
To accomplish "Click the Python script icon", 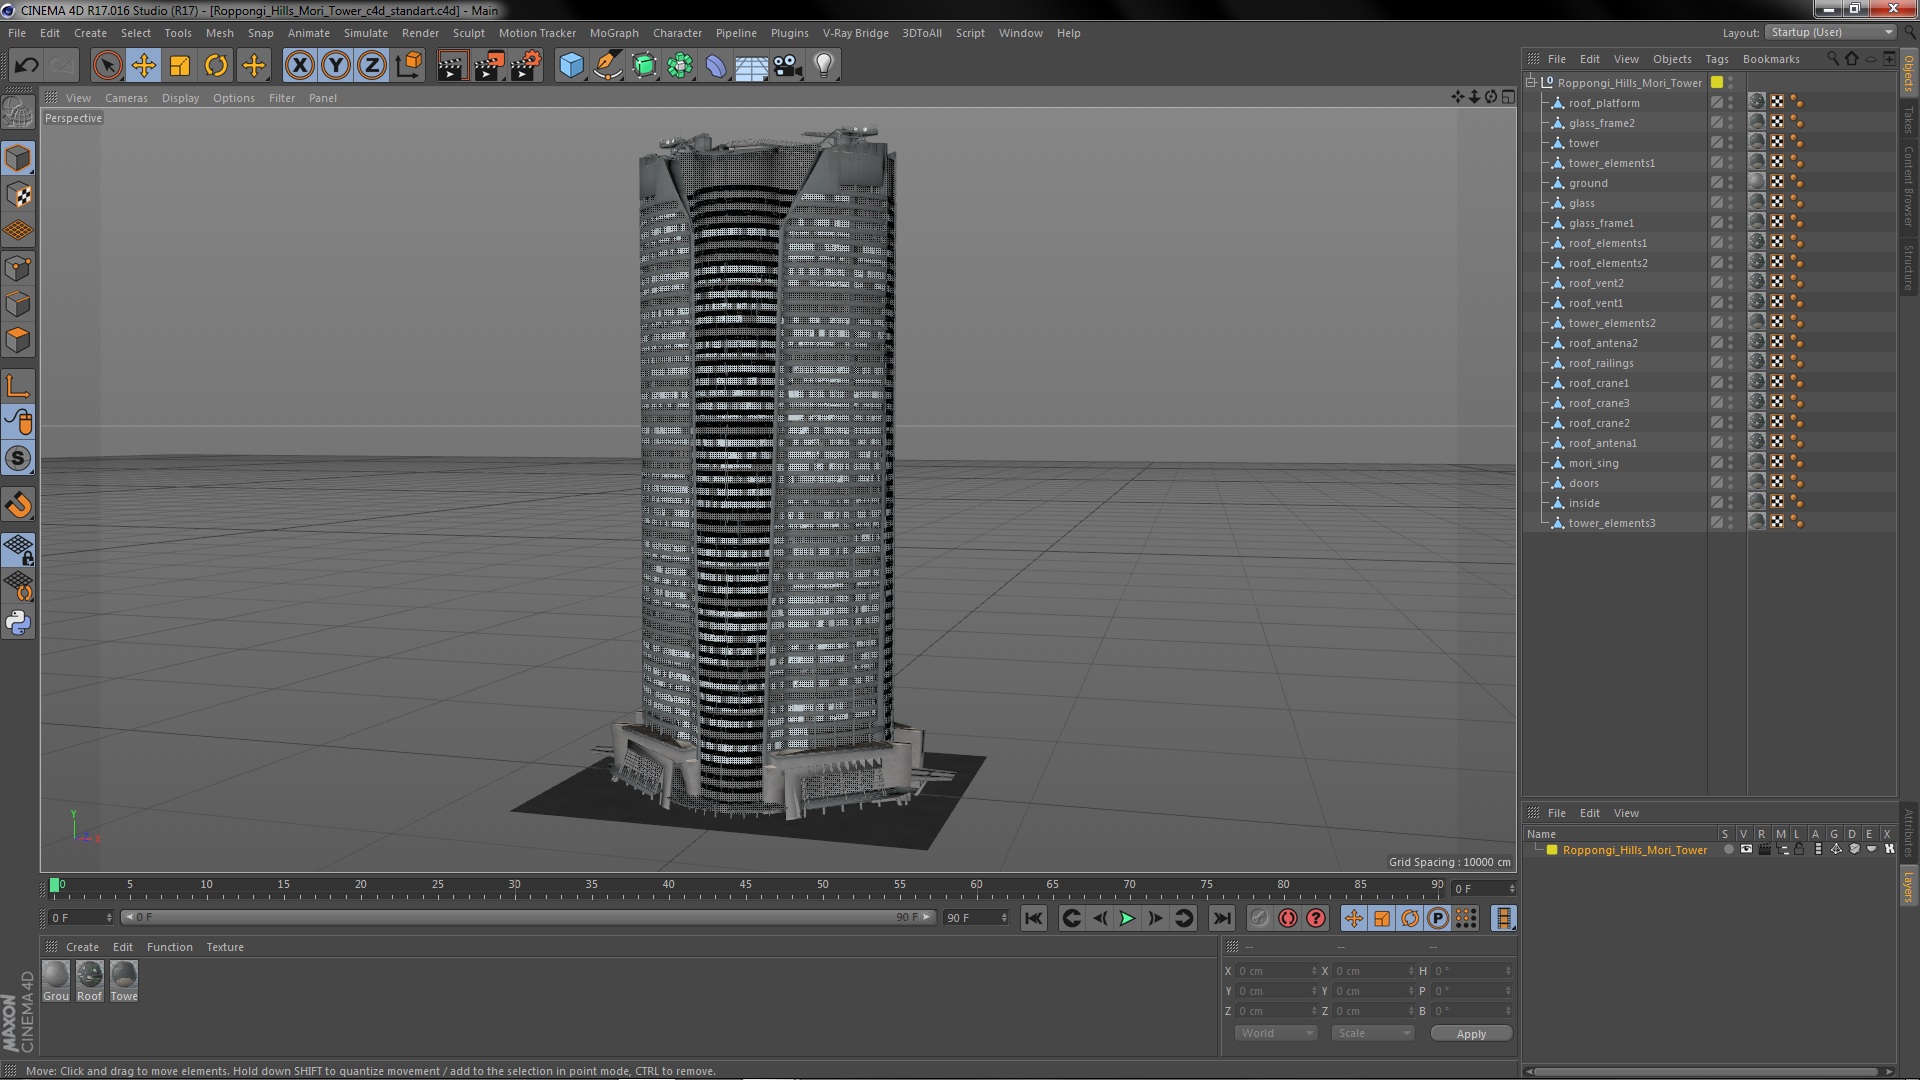I will click(18, 623).
